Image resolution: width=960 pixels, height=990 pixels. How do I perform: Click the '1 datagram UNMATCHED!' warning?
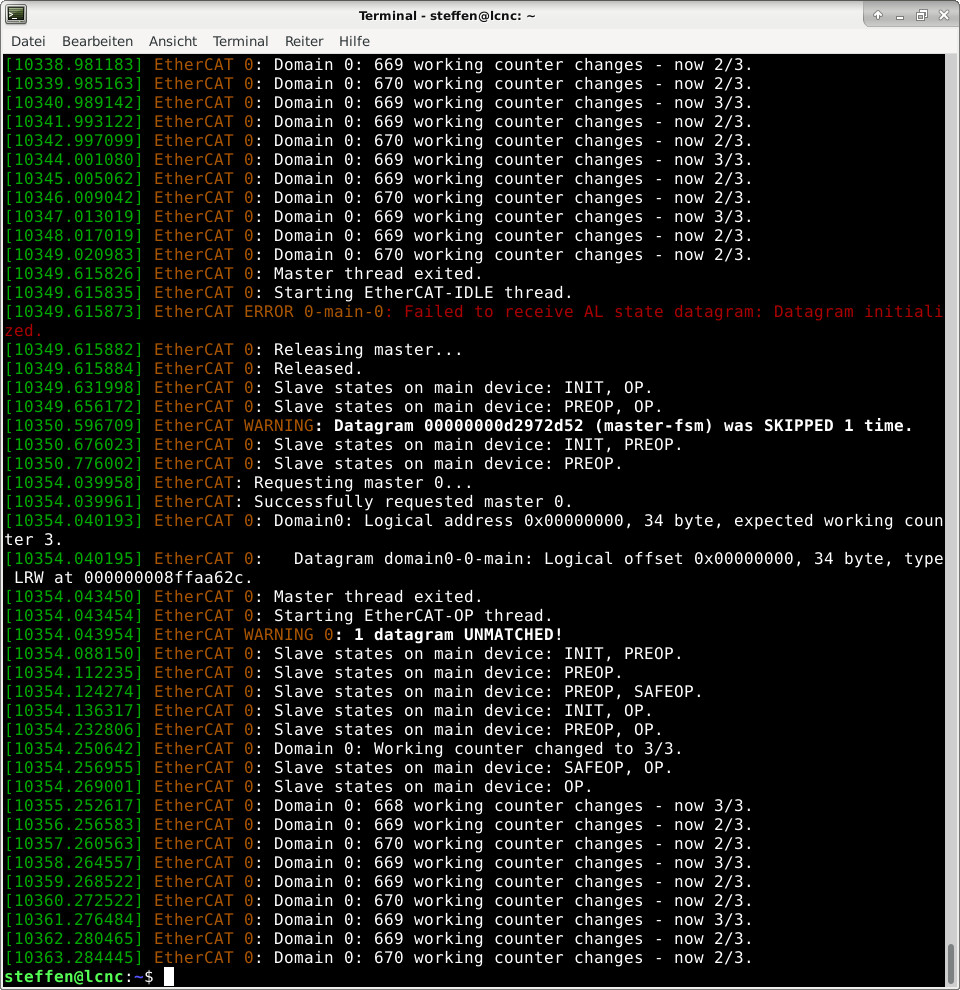pyautogui.click(x=284, y=635)
